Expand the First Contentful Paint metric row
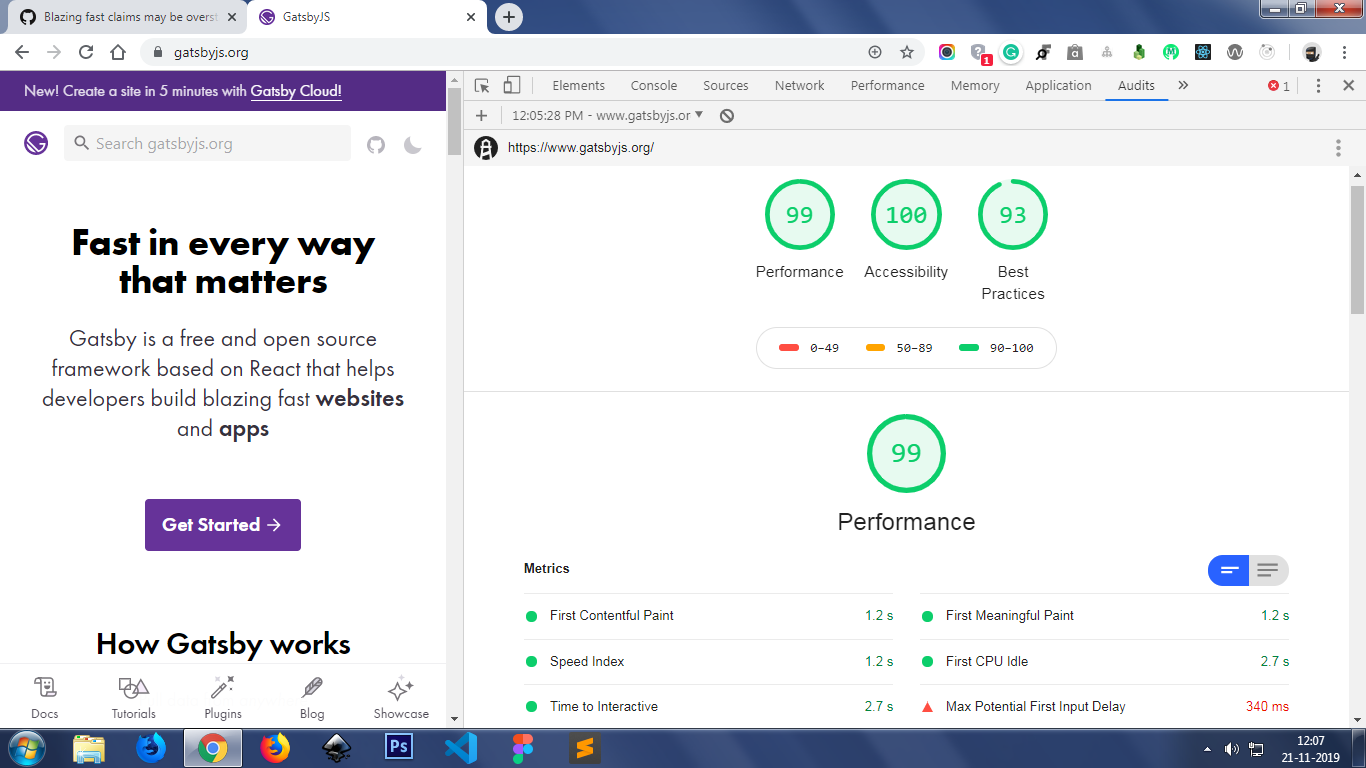The image size is (1366, 768). point(709,616)
